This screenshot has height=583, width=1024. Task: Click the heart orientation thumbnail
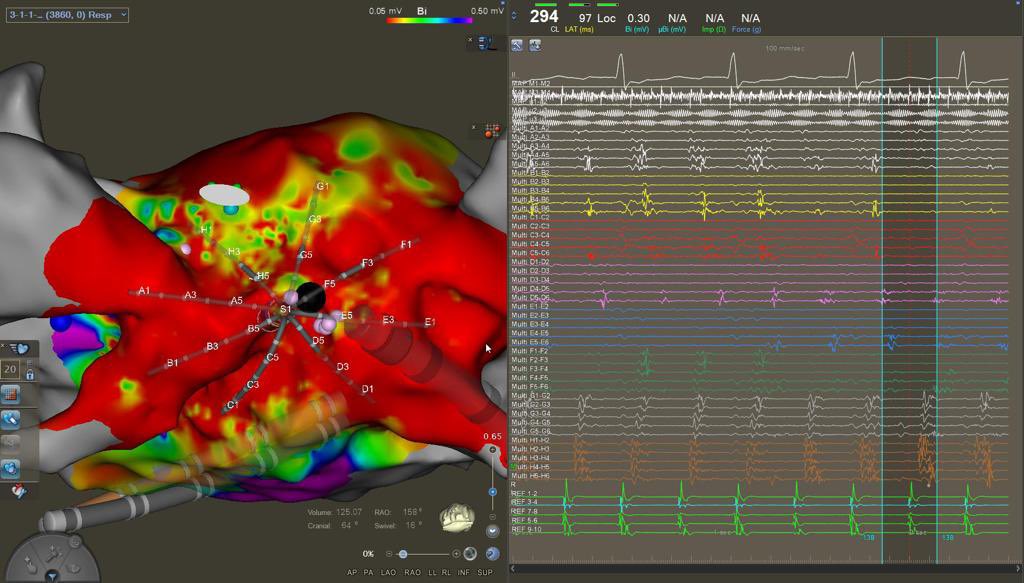[456, 518]
